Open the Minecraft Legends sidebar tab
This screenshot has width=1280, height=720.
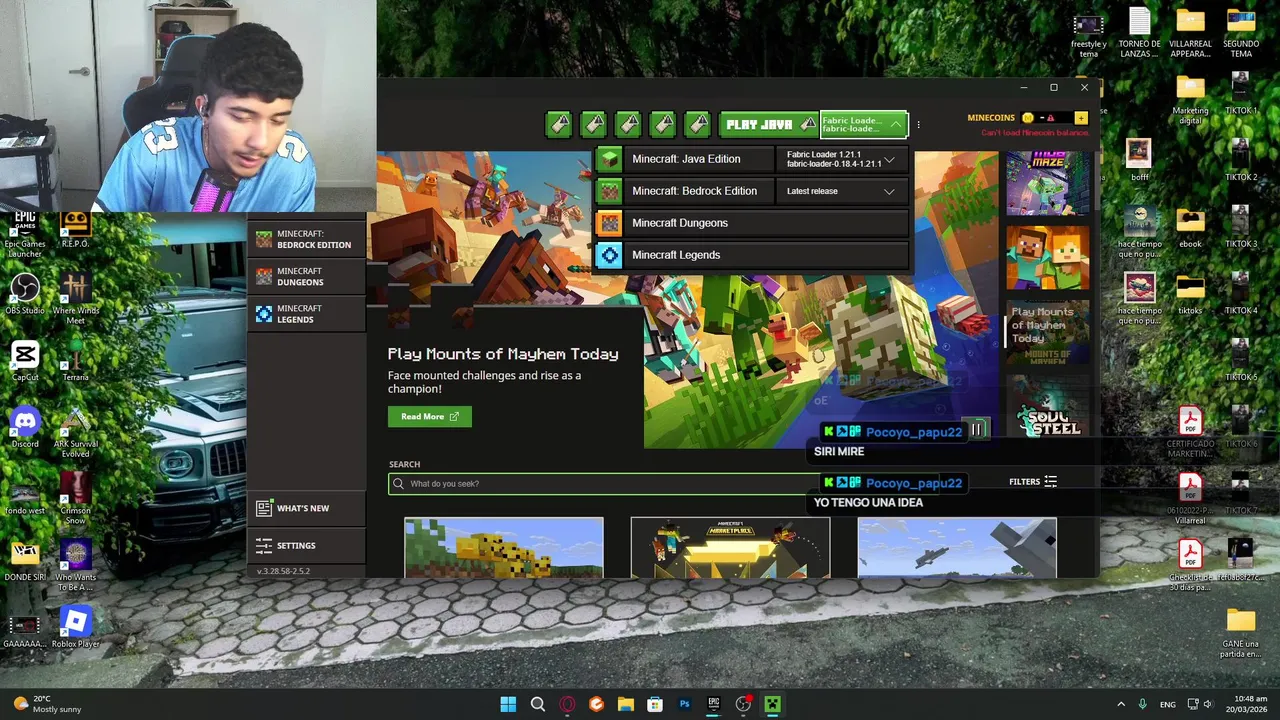pyautogui.click(x=307, y=314)
